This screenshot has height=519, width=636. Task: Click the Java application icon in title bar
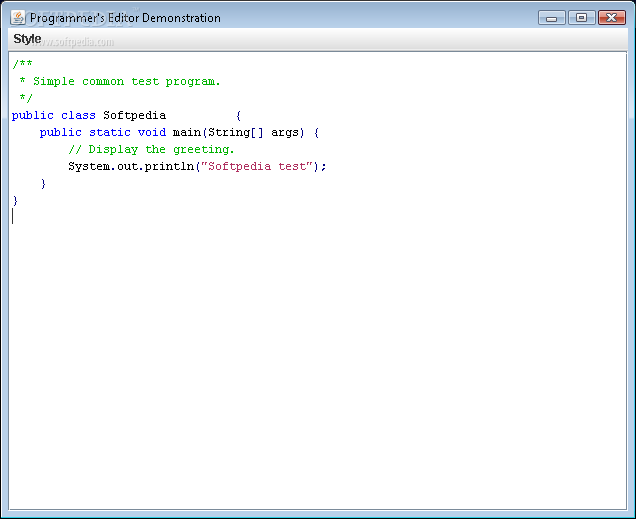(x=17, y=17)
